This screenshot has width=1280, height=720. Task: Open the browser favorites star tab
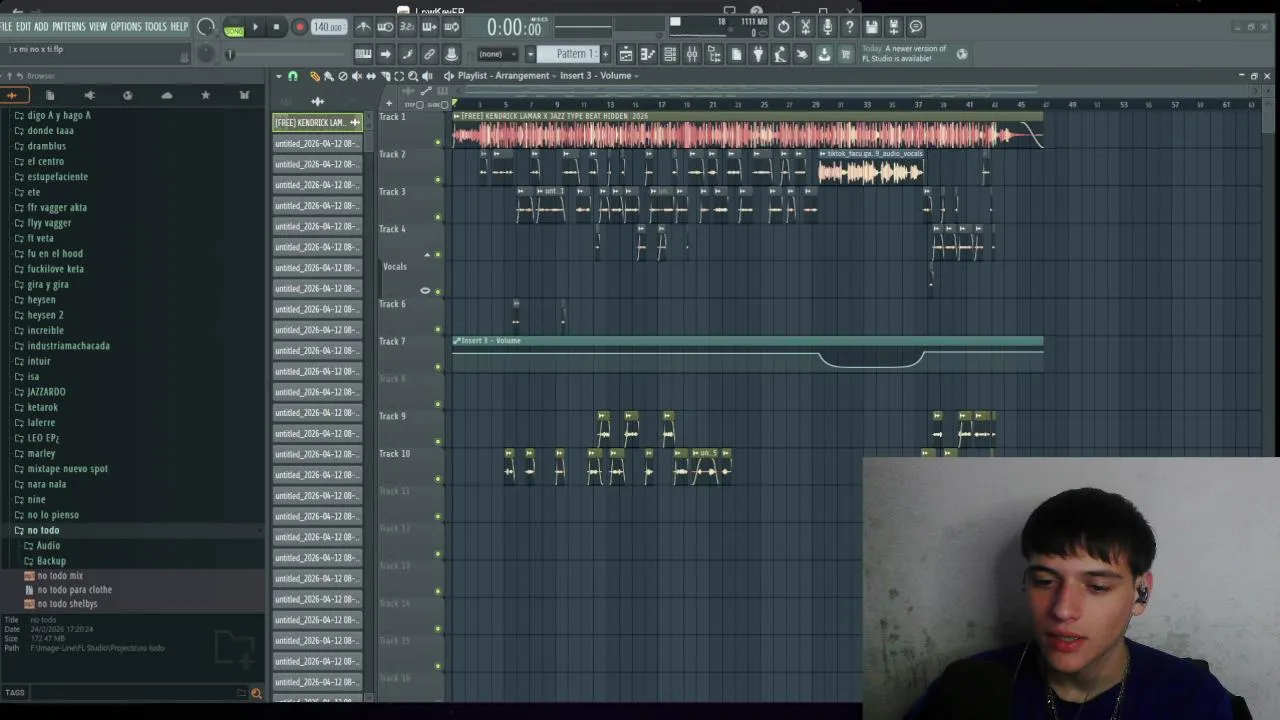click(205, 95)
